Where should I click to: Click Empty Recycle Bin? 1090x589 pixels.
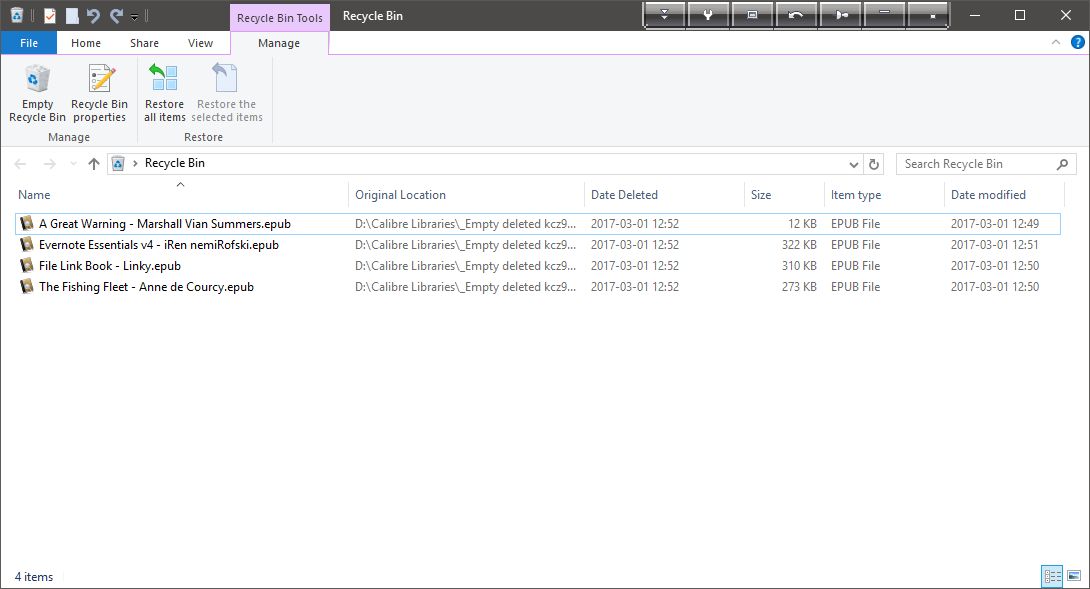[37, 93]
